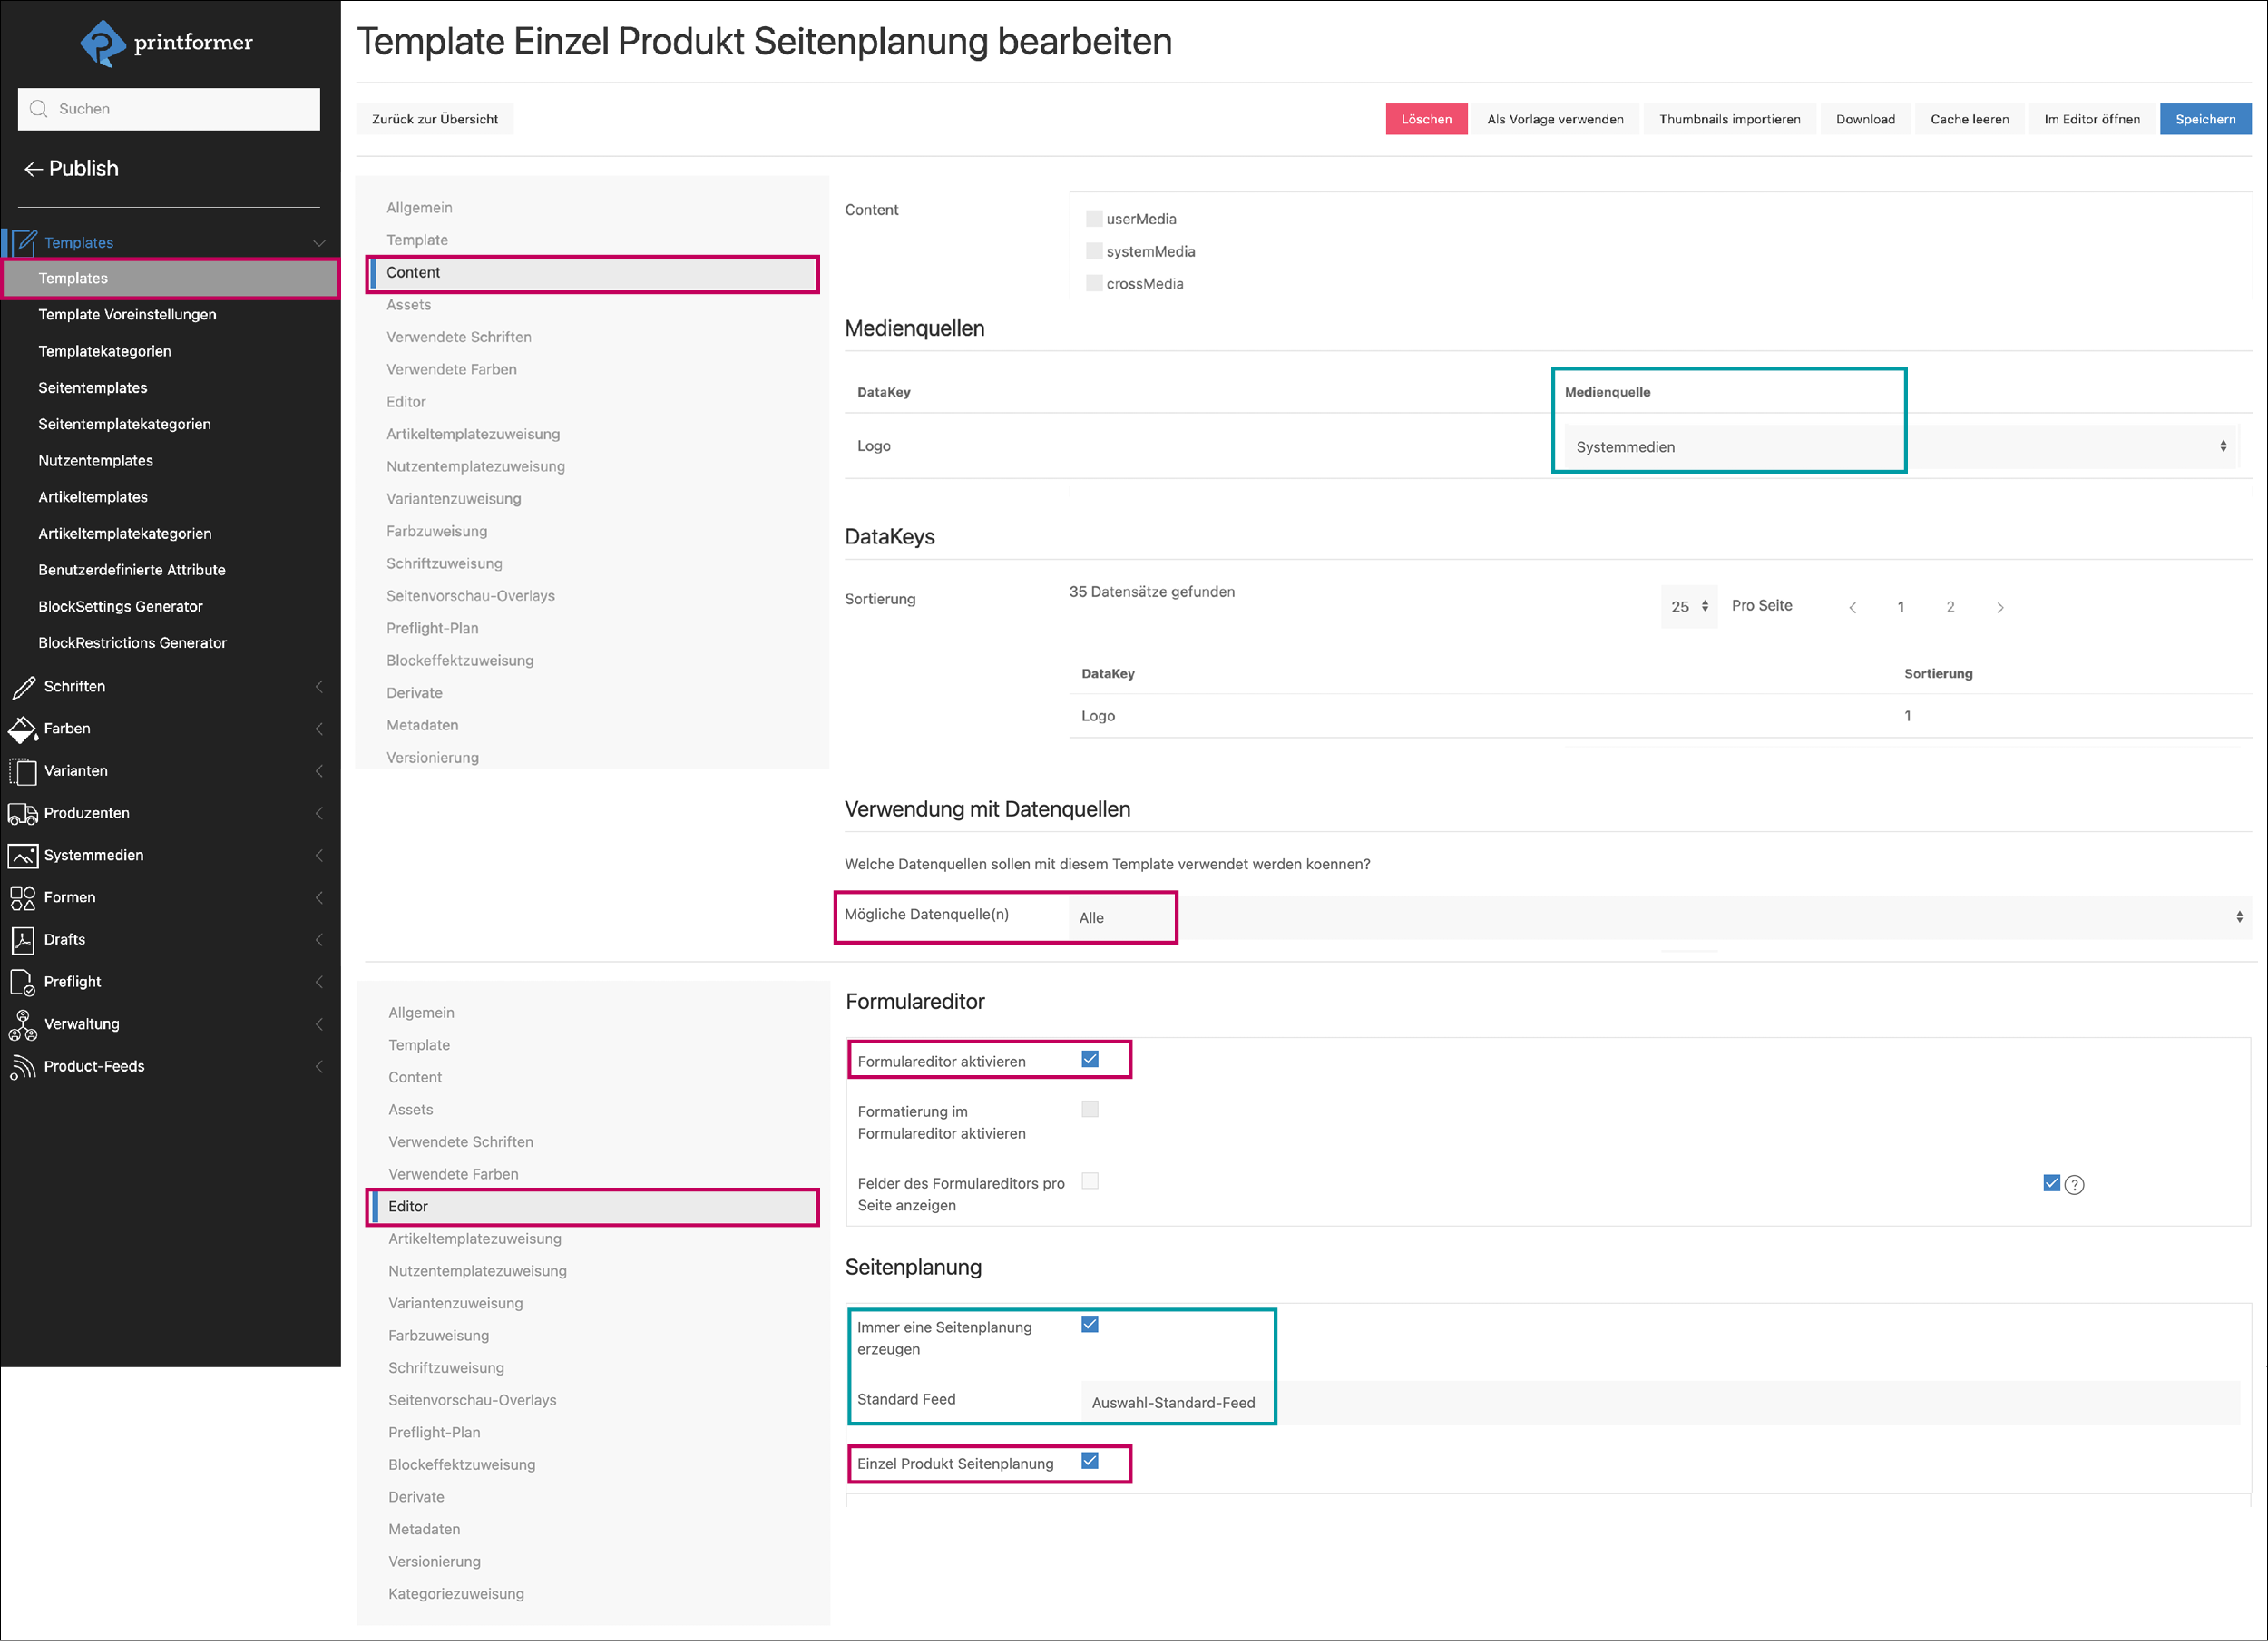
Task: Click the Product-Feeds sidebar icon
Action: pos(23,1066)
